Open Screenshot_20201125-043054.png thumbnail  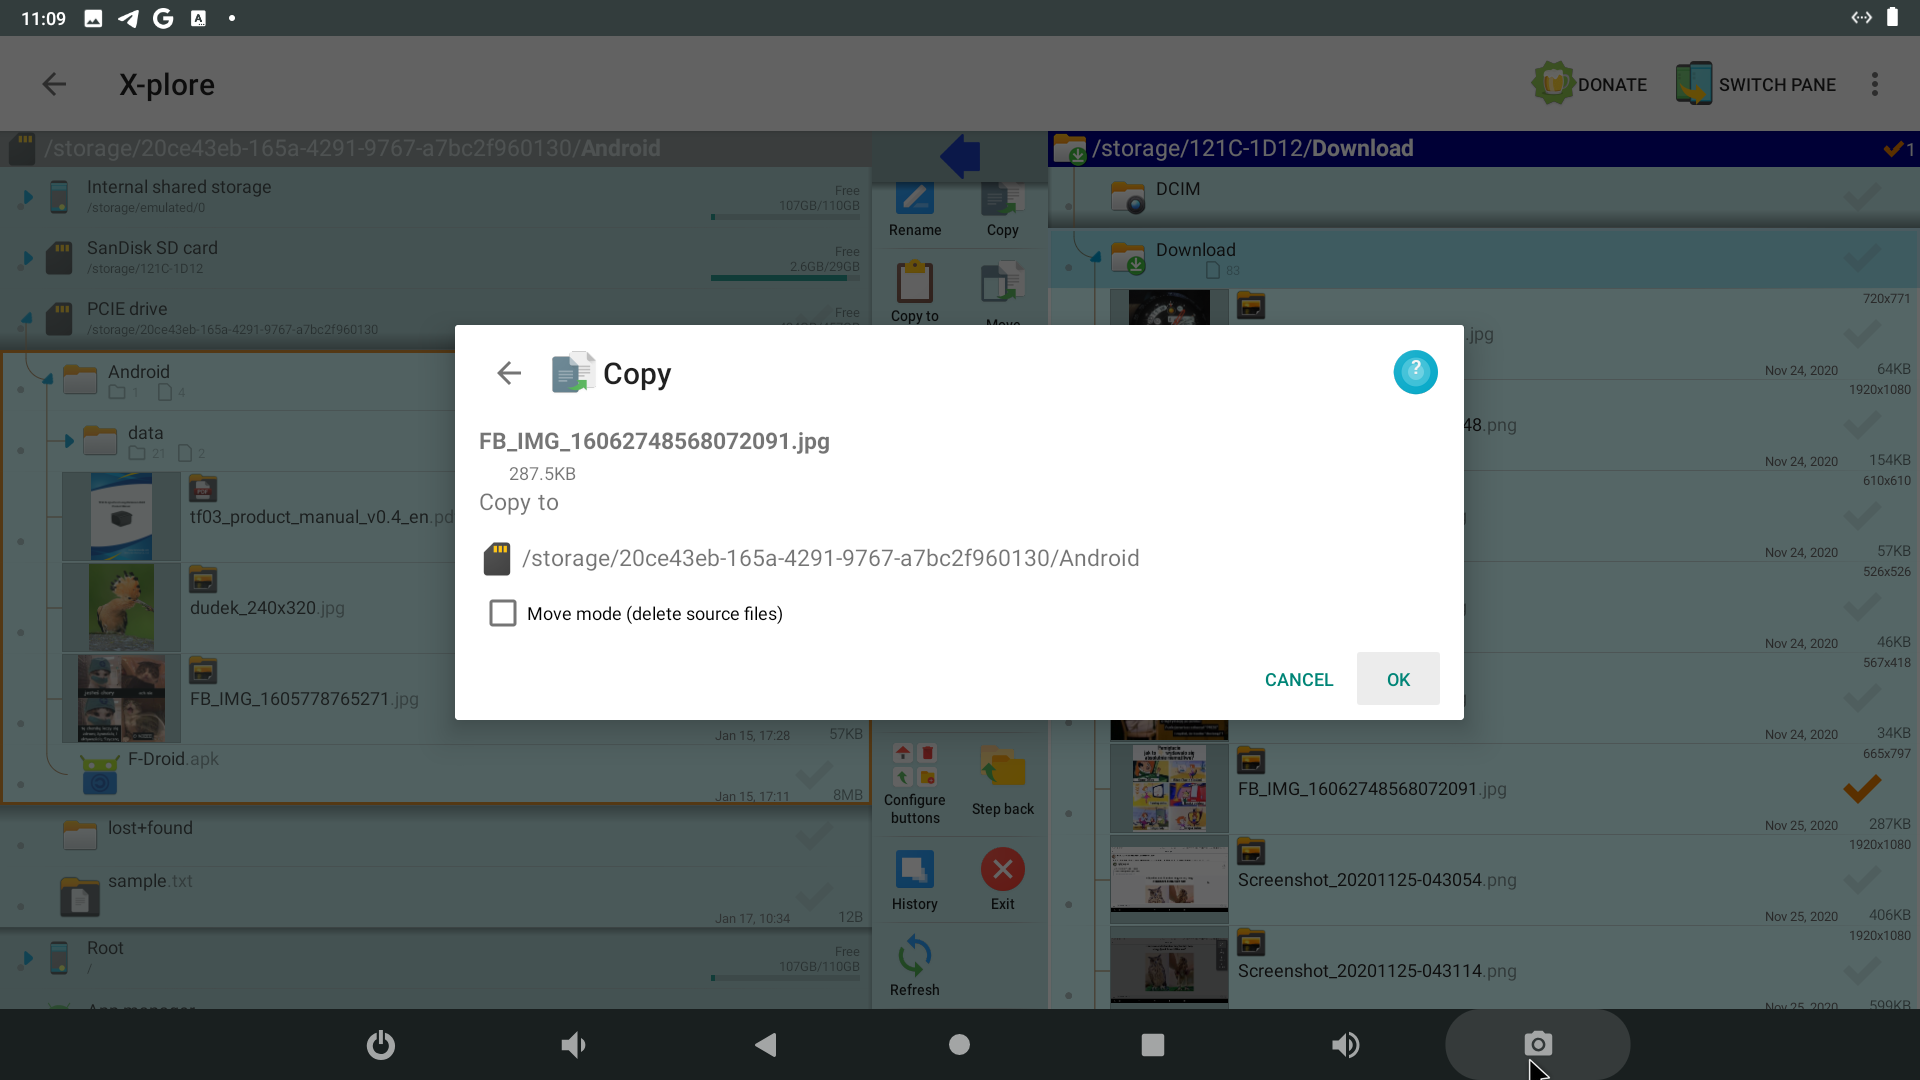(1169, 880)
